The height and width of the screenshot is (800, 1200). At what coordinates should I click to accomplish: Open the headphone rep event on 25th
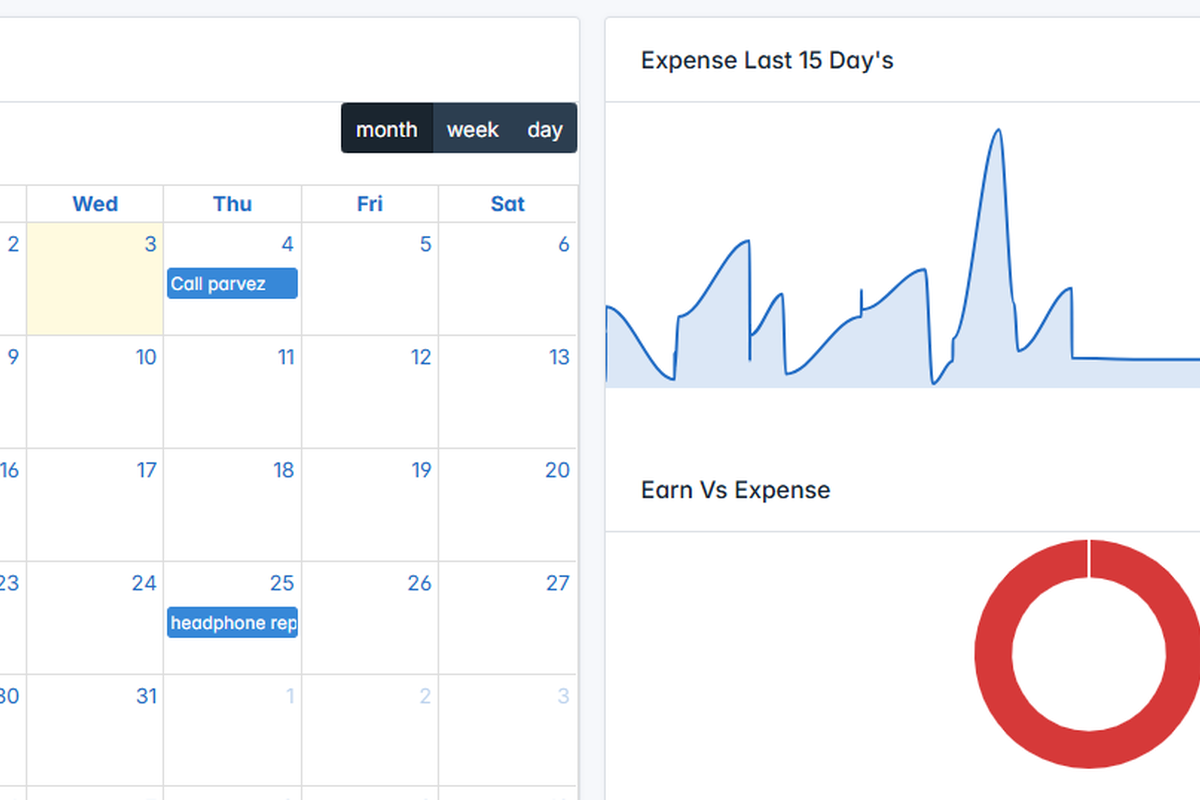232,623
